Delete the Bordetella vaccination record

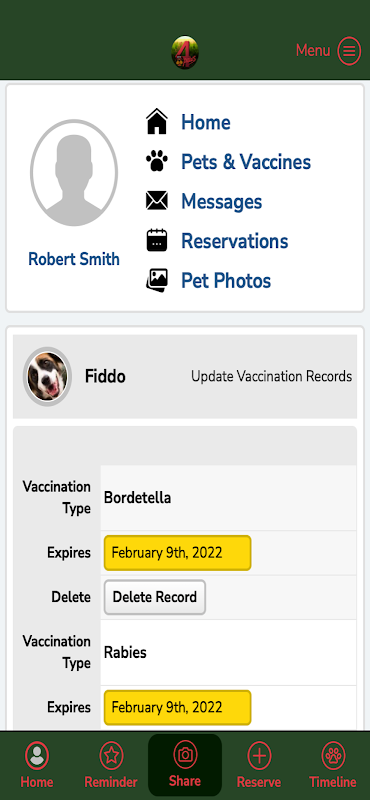point(155,597)
